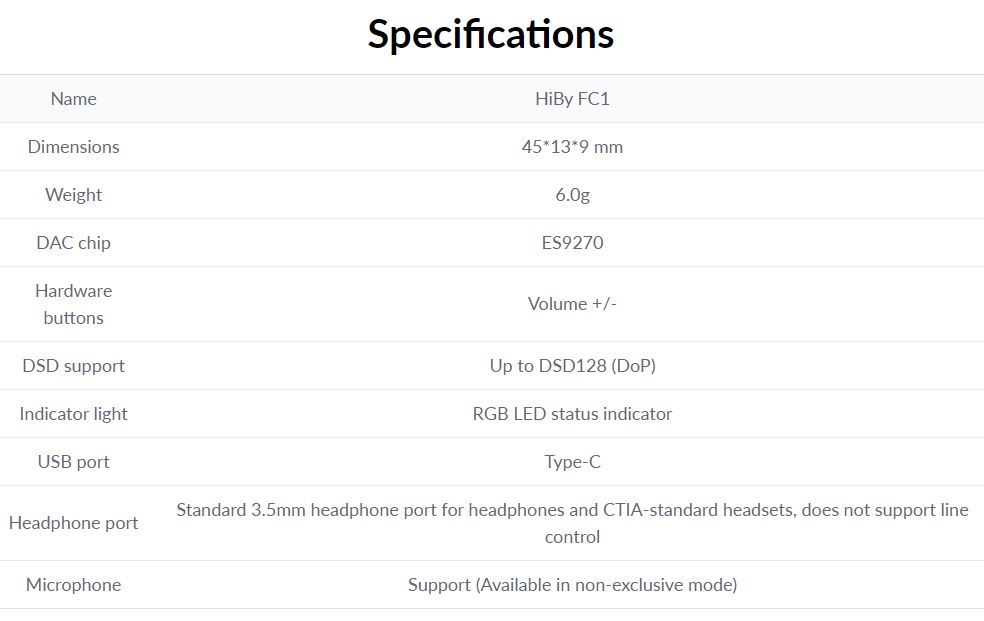Click the Headphone port row label
The height and width of the screenshot is (621, 984).
pyautogui.click(x=73, y=523)
